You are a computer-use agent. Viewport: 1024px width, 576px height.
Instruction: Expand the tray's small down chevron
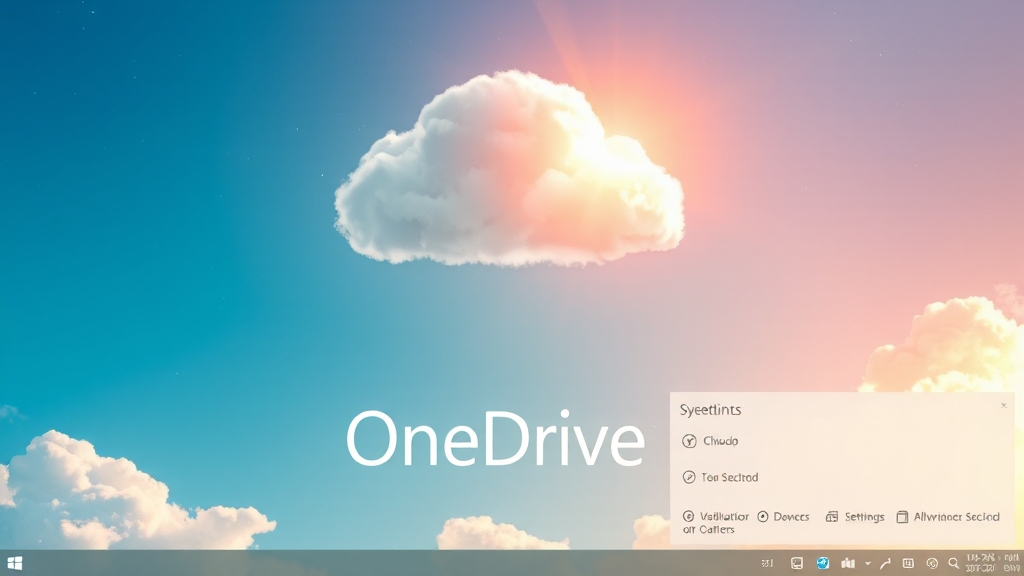868,564
